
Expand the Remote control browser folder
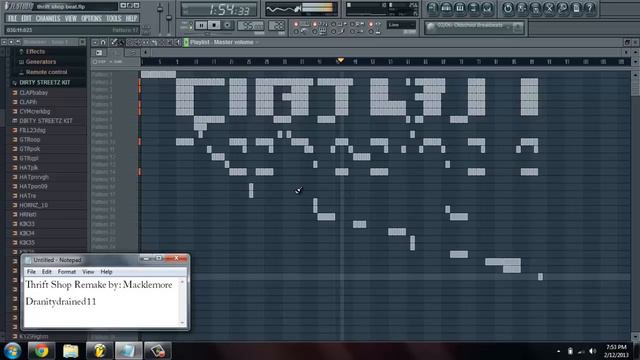[46, 72]
